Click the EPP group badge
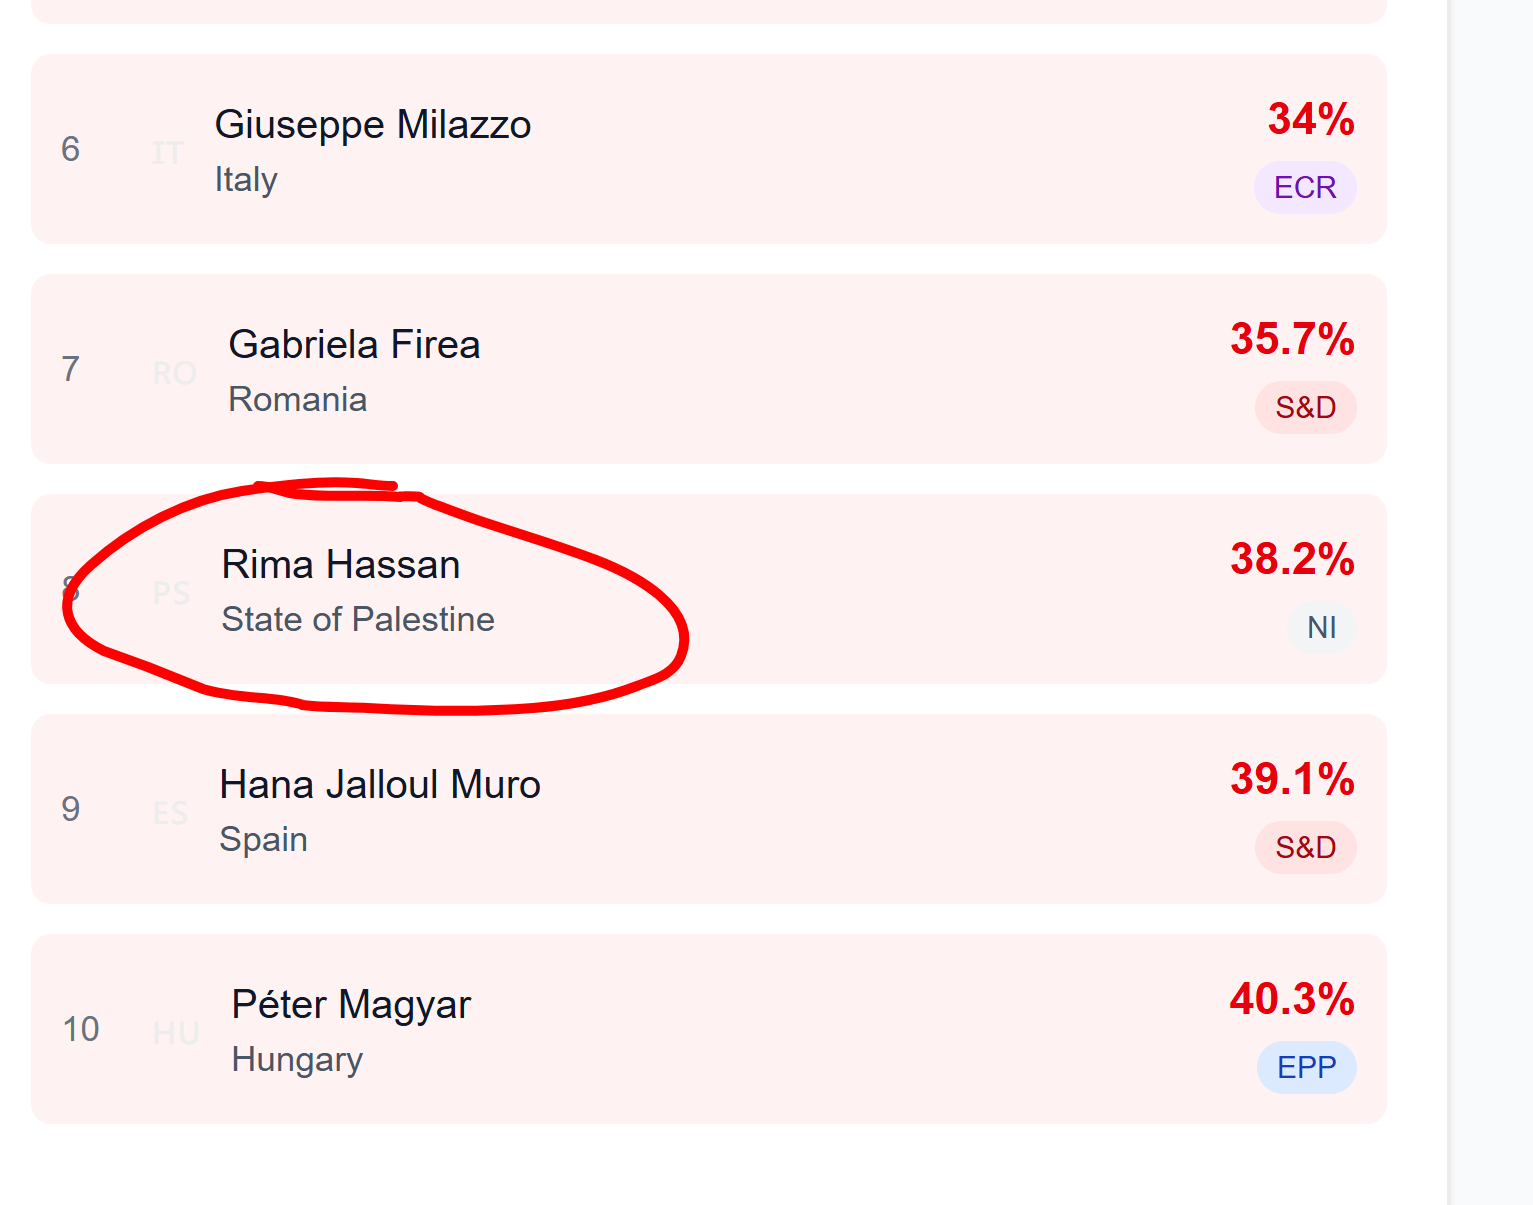This screenshot has width=1533, height=1205. pyautogui.click(x=1306, y=1068)
